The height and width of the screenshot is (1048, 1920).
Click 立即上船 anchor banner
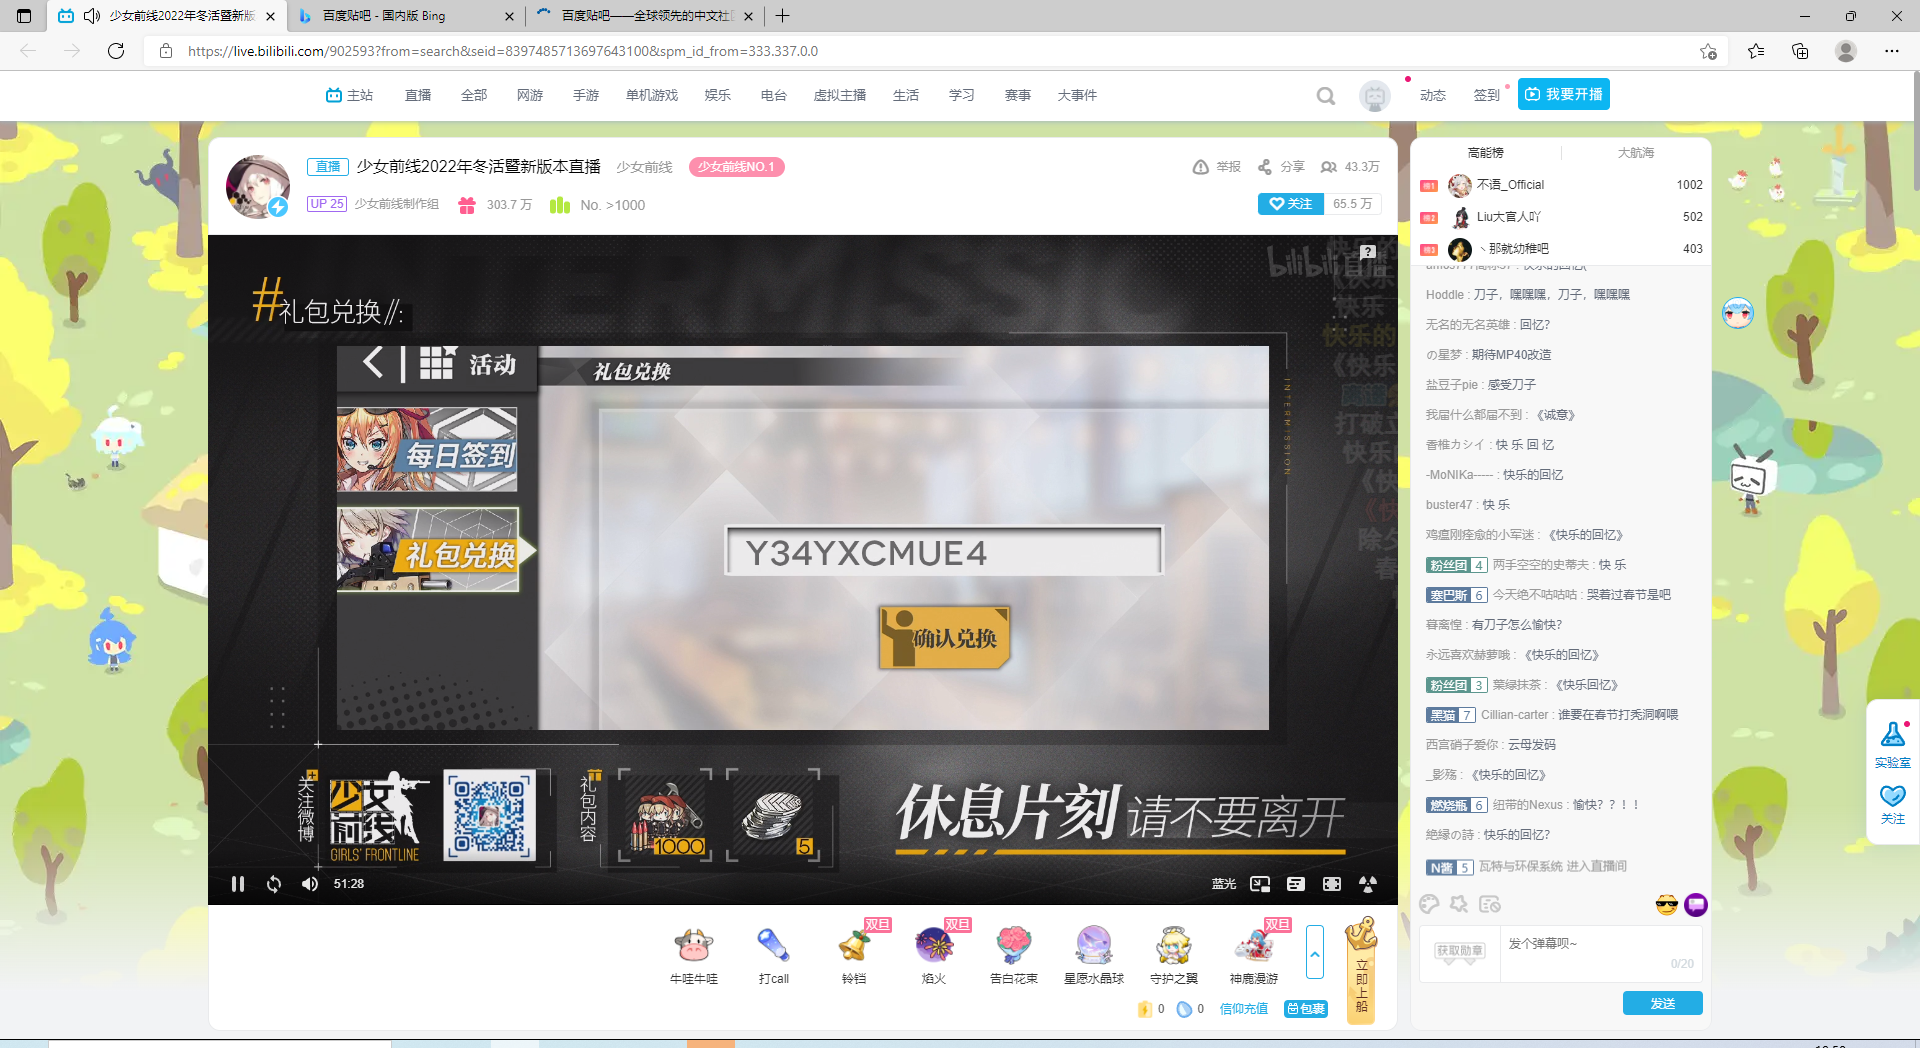coord(1361,970)
